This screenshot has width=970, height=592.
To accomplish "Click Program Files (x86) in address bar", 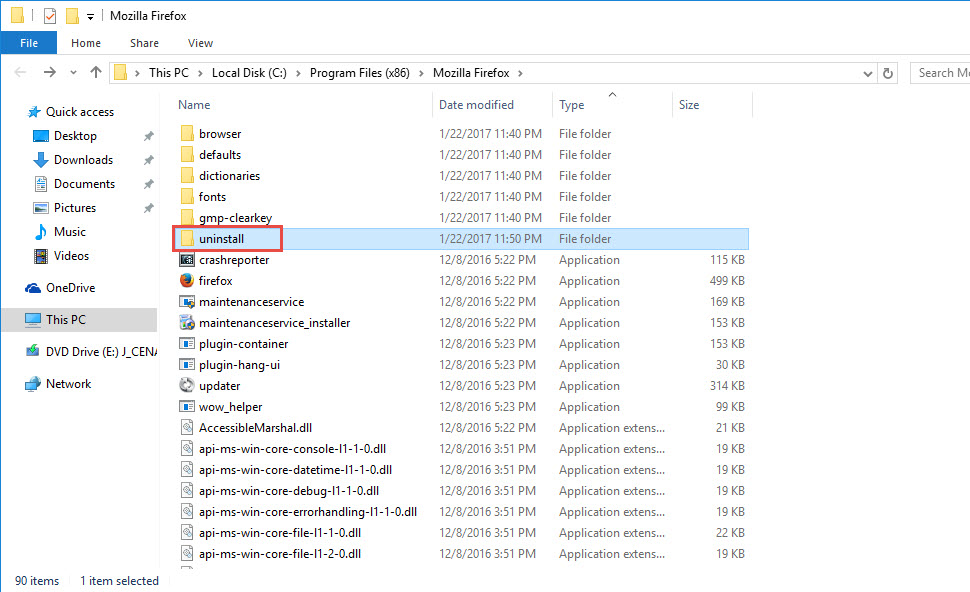I will (x=359, y=73).
